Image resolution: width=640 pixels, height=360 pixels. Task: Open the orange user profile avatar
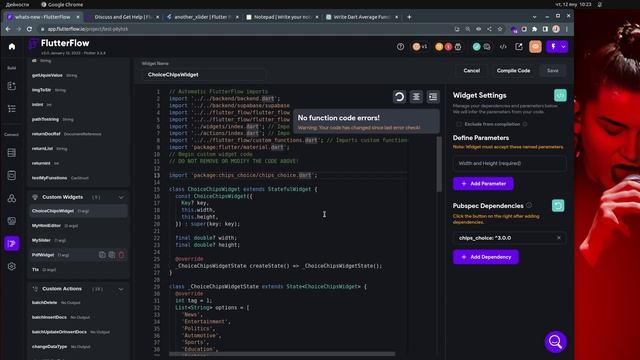[x=536, y=47]
